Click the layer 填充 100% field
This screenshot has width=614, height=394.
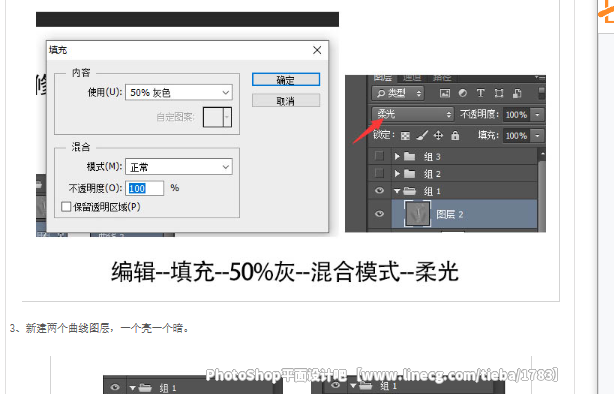[516, 136]
